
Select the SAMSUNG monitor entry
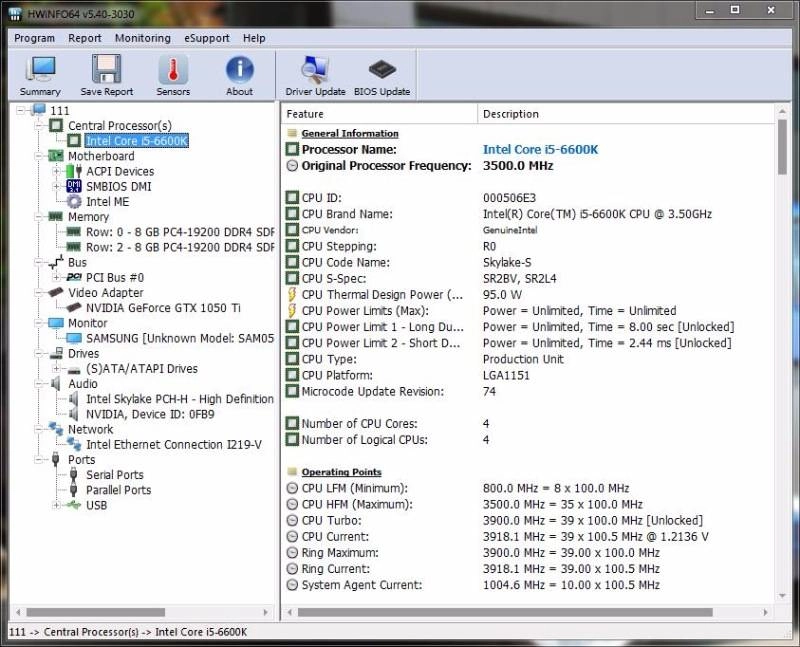[180, 338]
